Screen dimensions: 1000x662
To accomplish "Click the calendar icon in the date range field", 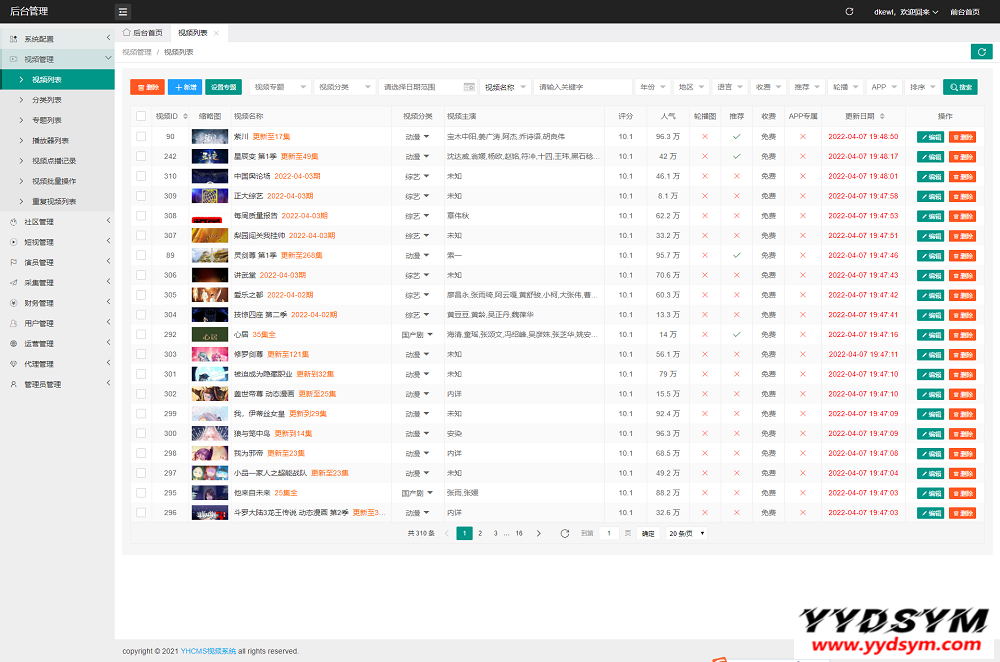I will click(467, 87).
